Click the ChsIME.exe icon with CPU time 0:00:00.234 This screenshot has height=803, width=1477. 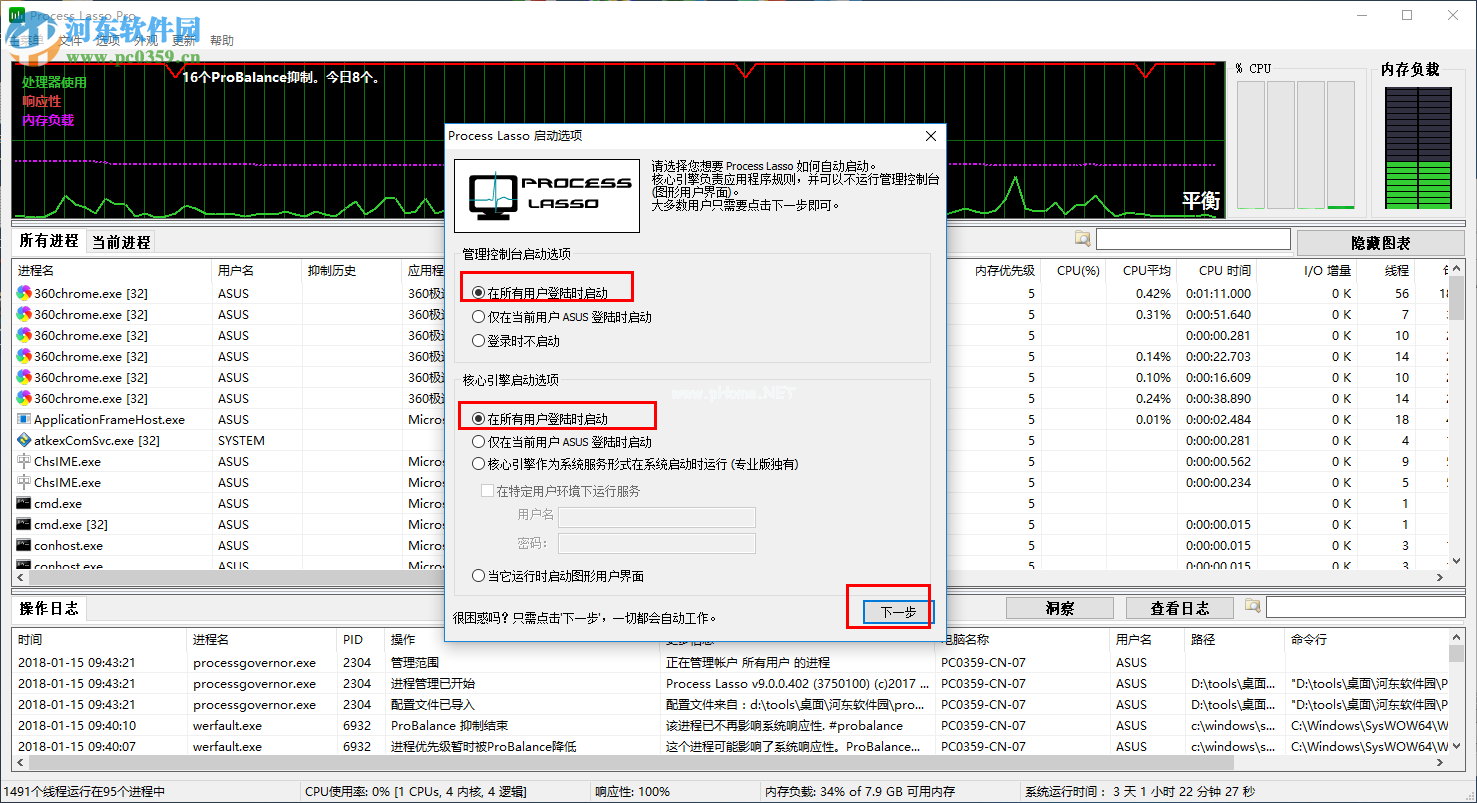click(x=24, y=482)
